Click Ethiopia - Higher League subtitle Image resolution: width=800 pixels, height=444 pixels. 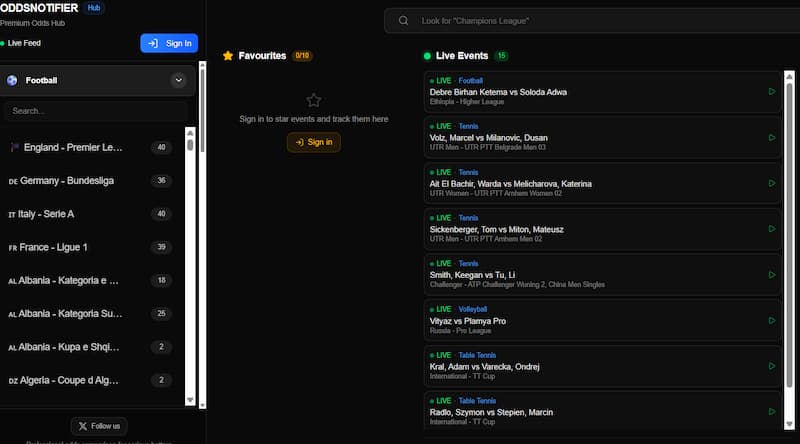[x=467, y=102]
